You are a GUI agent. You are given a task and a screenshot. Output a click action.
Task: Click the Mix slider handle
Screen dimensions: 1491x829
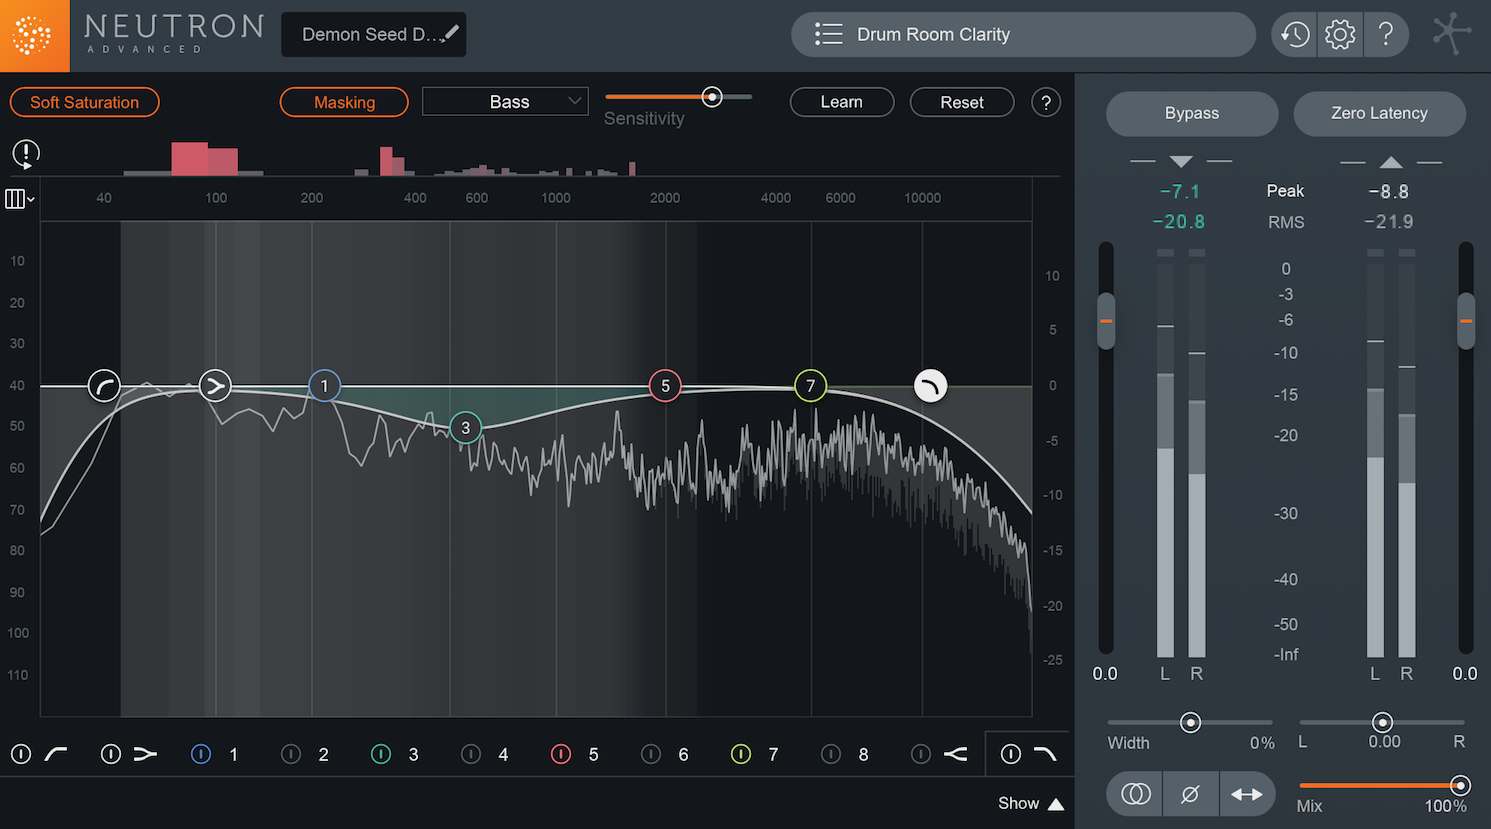[x=1460, y=785]
